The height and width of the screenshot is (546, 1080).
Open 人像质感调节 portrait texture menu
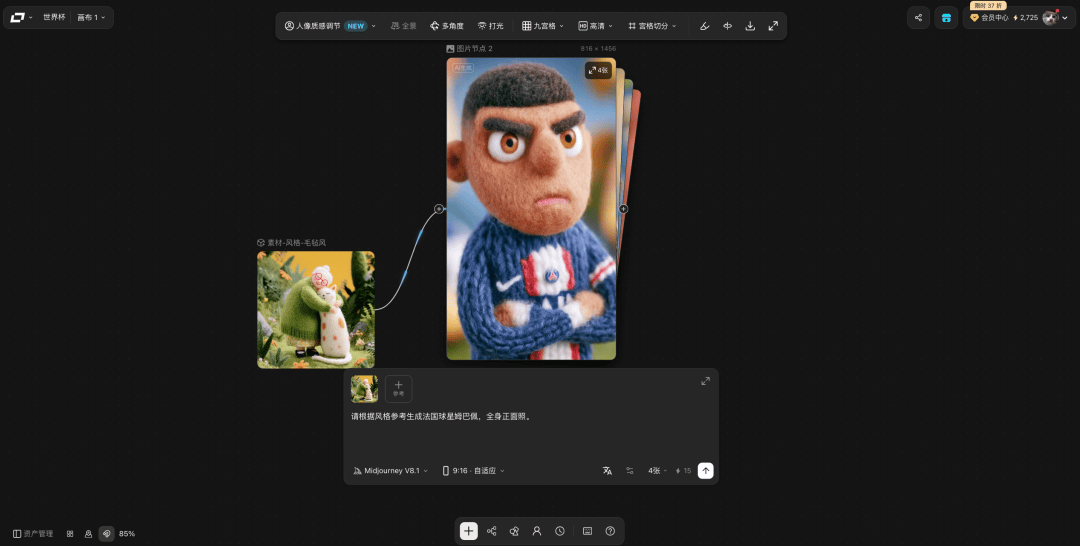tap(330, 26)
